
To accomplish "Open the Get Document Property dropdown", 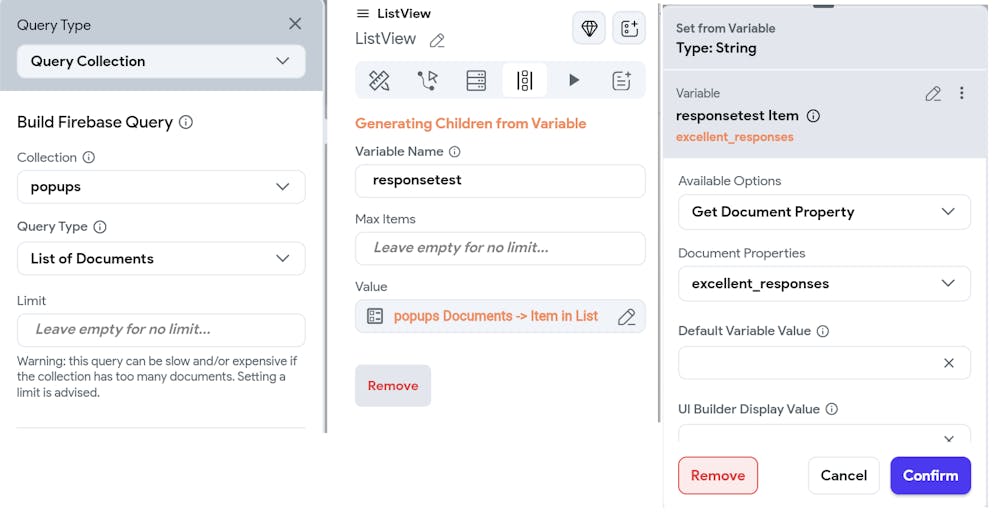I will 824,212.
